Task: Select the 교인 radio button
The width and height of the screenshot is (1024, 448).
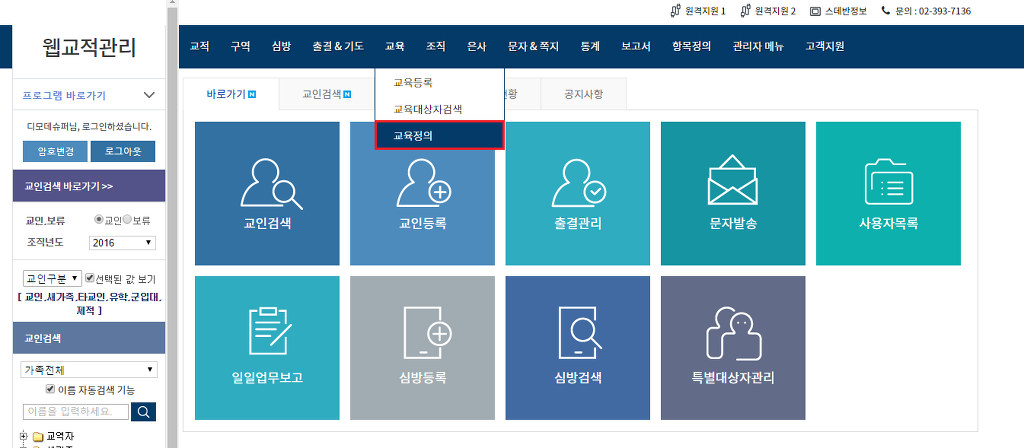Action: 99,220
